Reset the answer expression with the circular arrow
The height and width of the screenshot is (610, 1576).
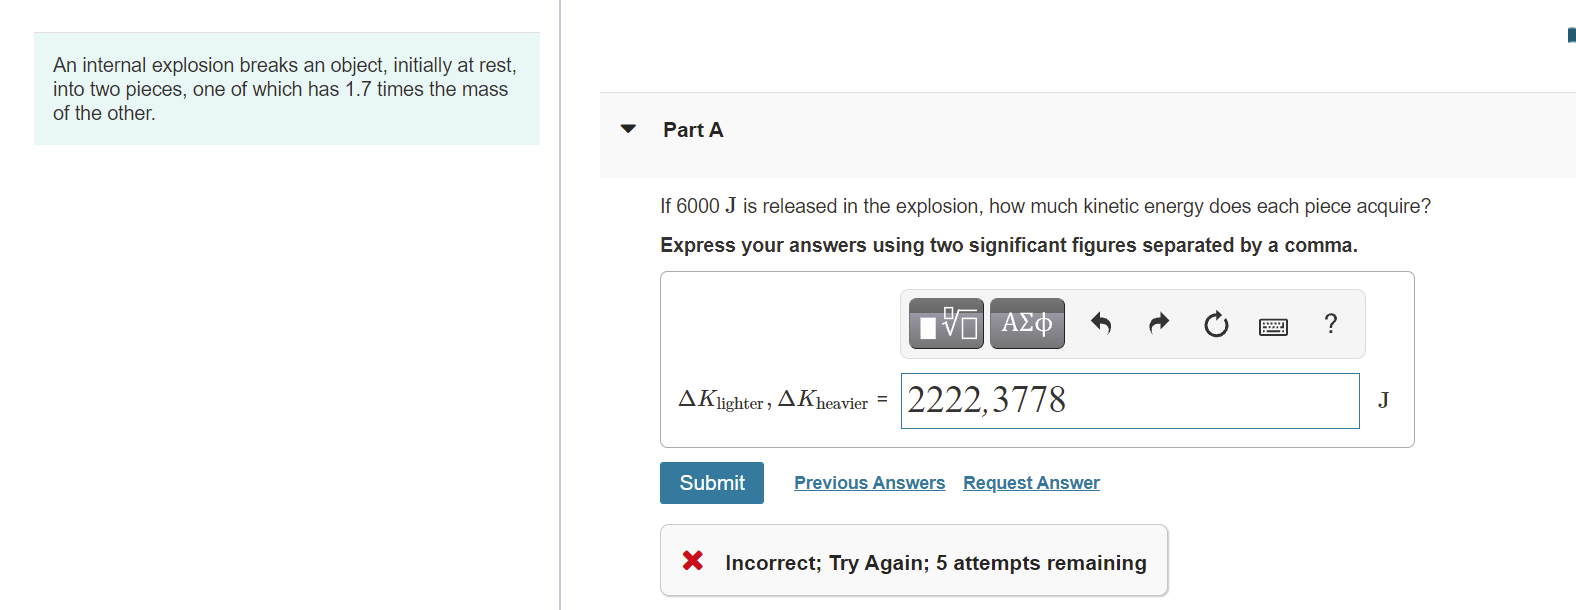coord(1215,324)
